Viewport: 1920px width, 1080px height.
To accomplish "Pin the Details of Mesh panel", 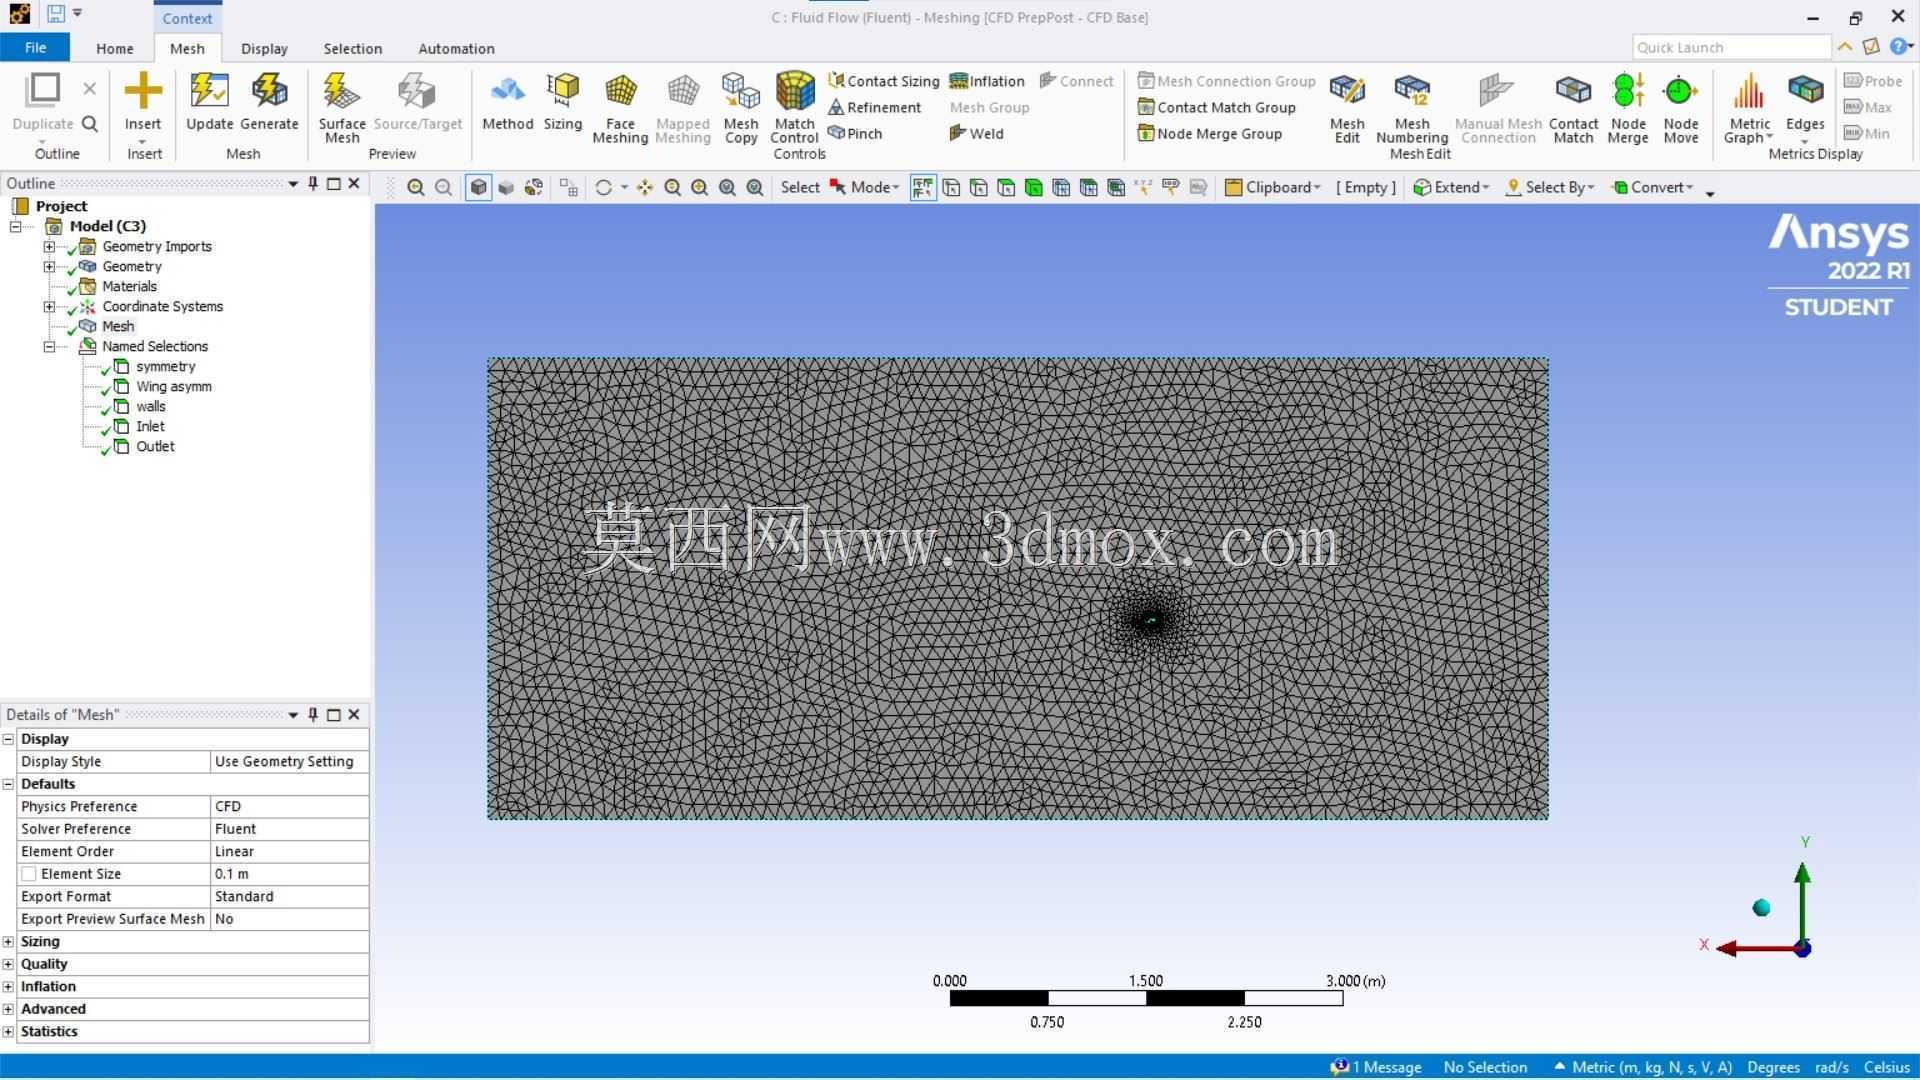I will click(x=313, y=714).
